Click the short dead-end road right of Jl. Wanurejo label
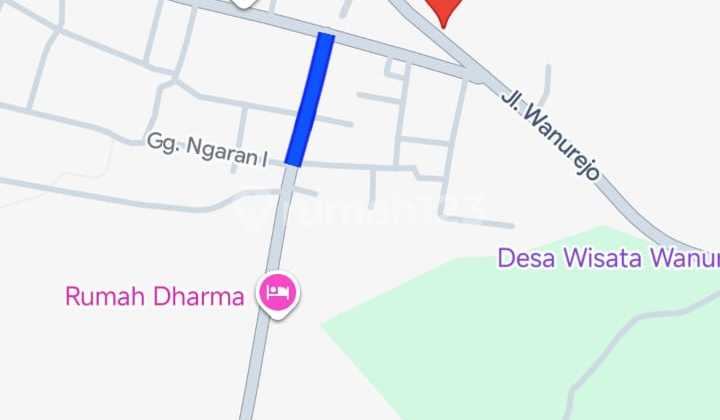Image resolution: width=720 pixels, height=420 pixels. click(546, 87)
